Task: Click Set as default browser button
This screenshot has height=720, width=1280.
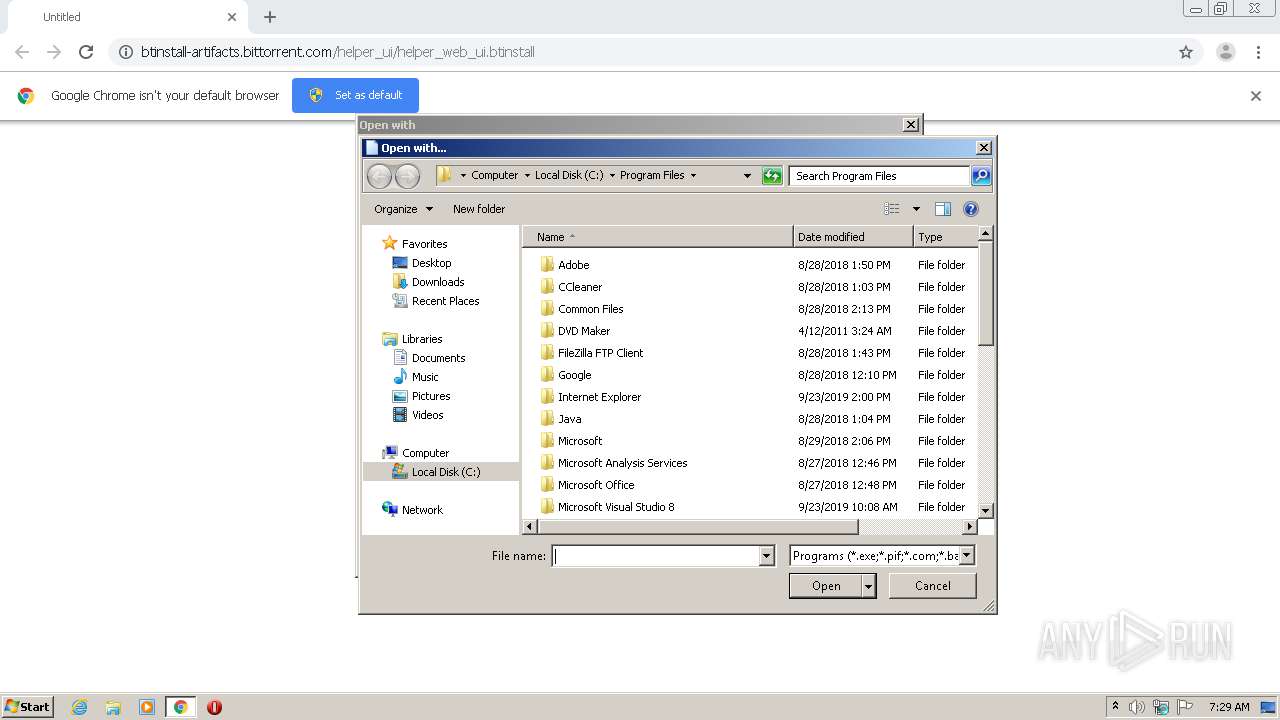Action: [x=355, y=95]
